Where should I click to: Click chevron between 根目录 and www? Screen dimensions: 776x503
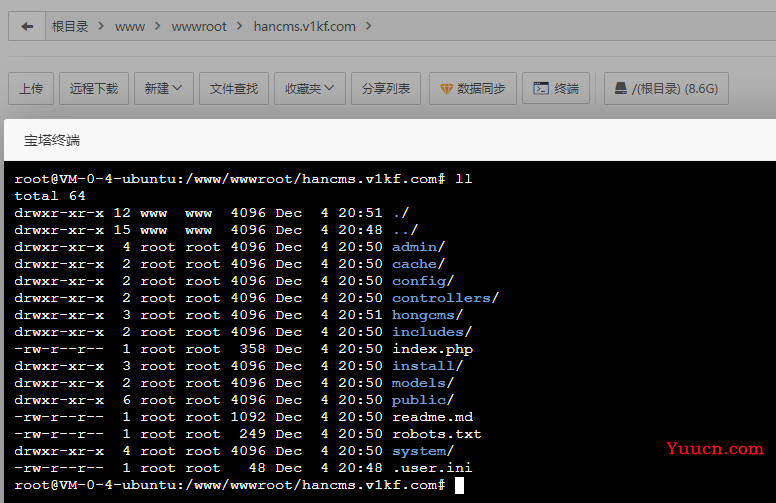101,26
